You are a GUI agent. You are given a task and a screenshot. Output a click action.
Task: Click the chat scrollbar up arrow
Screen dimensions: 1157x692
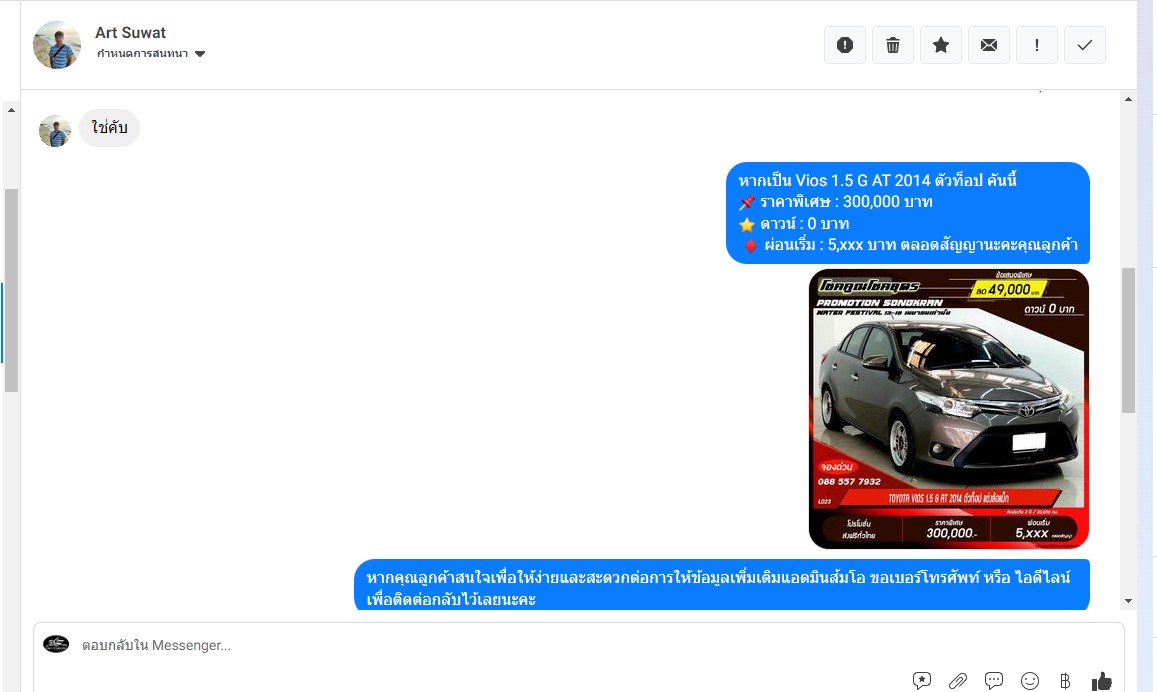[1128, 99]
